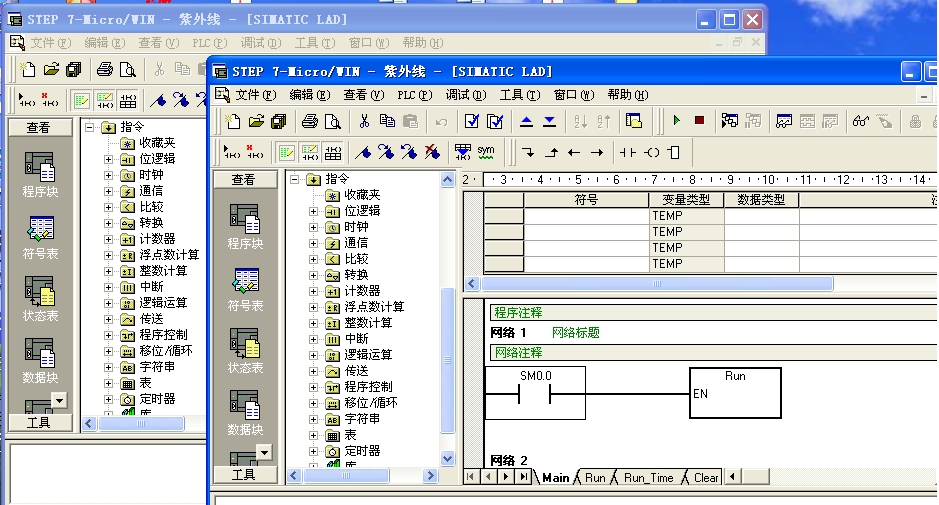Toggle POU comments button in back window
Viewport: 939px width, 505px height.
click(x=81, y=101)
